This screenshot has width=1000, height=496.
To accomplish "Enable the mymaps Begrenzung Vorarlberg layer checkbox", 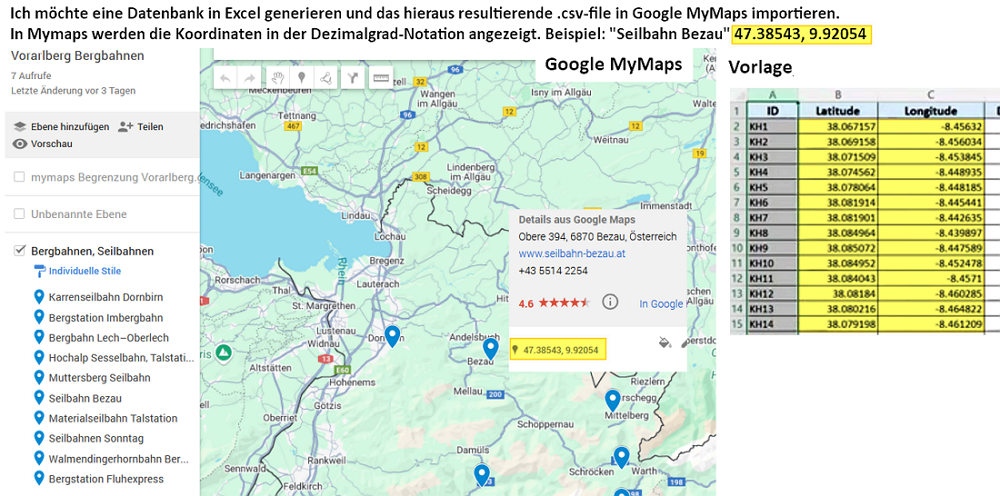I will [x=20, y=177].
